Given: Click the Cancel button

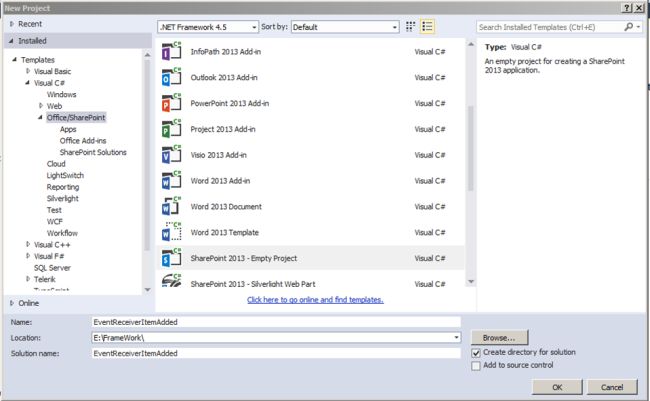Looking at the screenshot, I should point(612,387).
